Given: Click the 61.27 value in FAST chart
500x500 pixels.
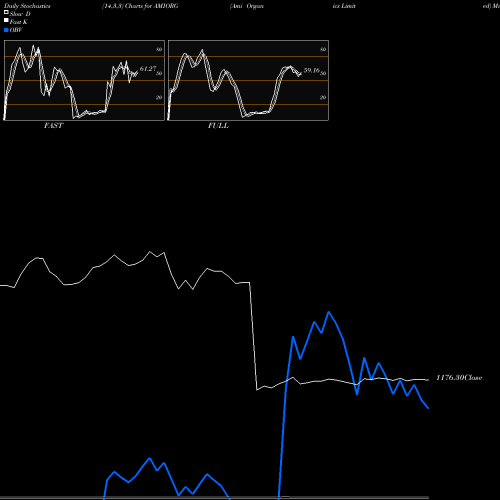Looking at the screenshot, I should 148,69.
